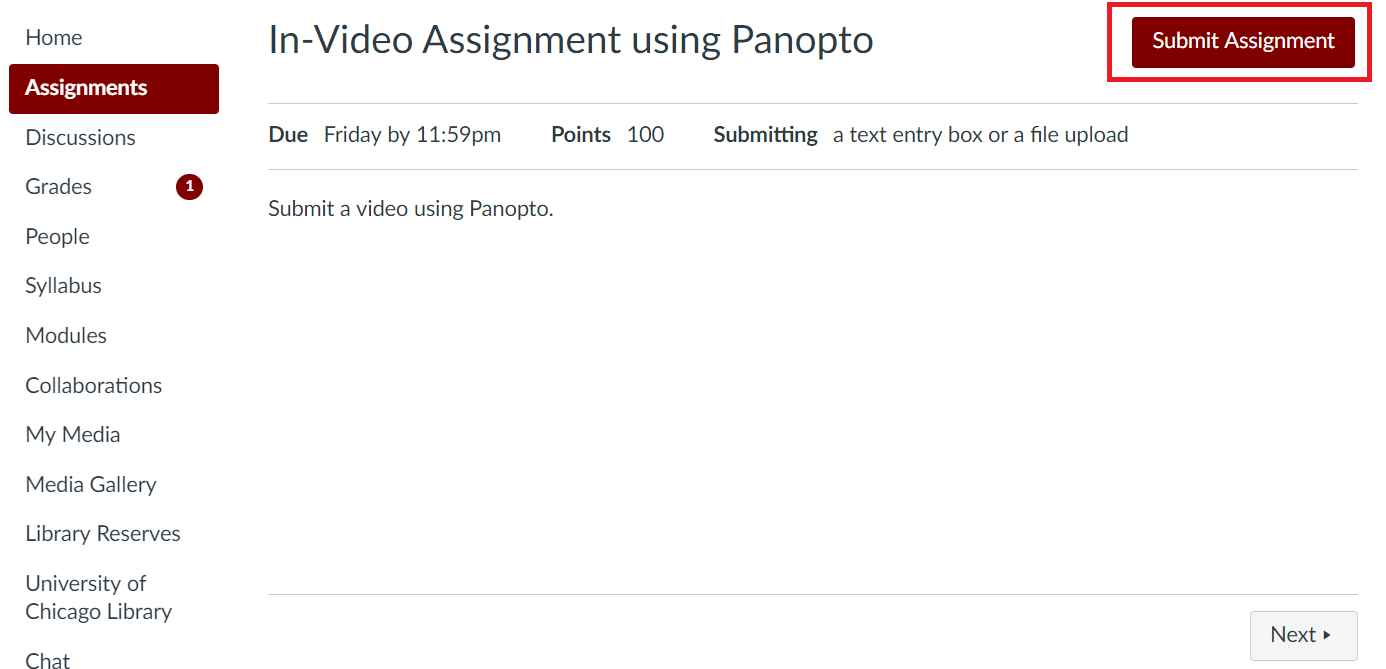
Task: Click the Next button
Action: [x=1303, y=635]
